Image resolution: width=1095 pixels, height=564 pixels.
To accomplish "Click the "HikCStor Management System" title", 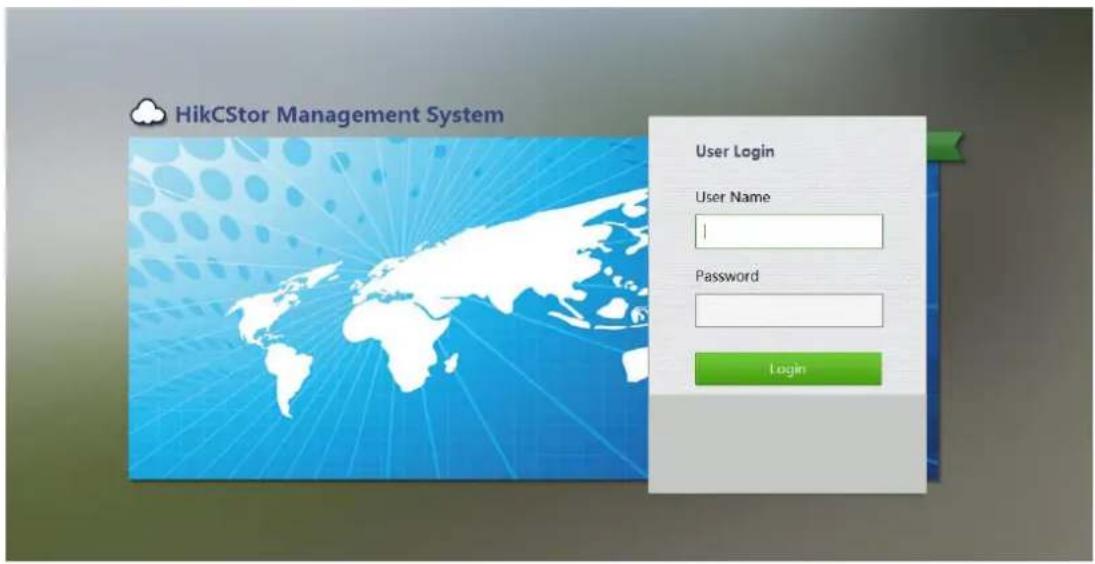I will pyautogui.click(x=339, y=114).
